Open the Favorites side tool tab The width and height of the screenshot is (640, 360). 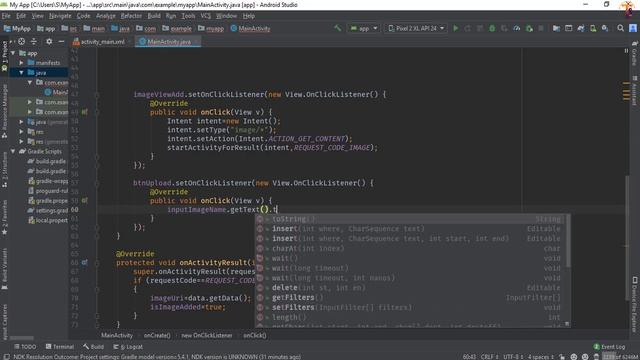4,218
